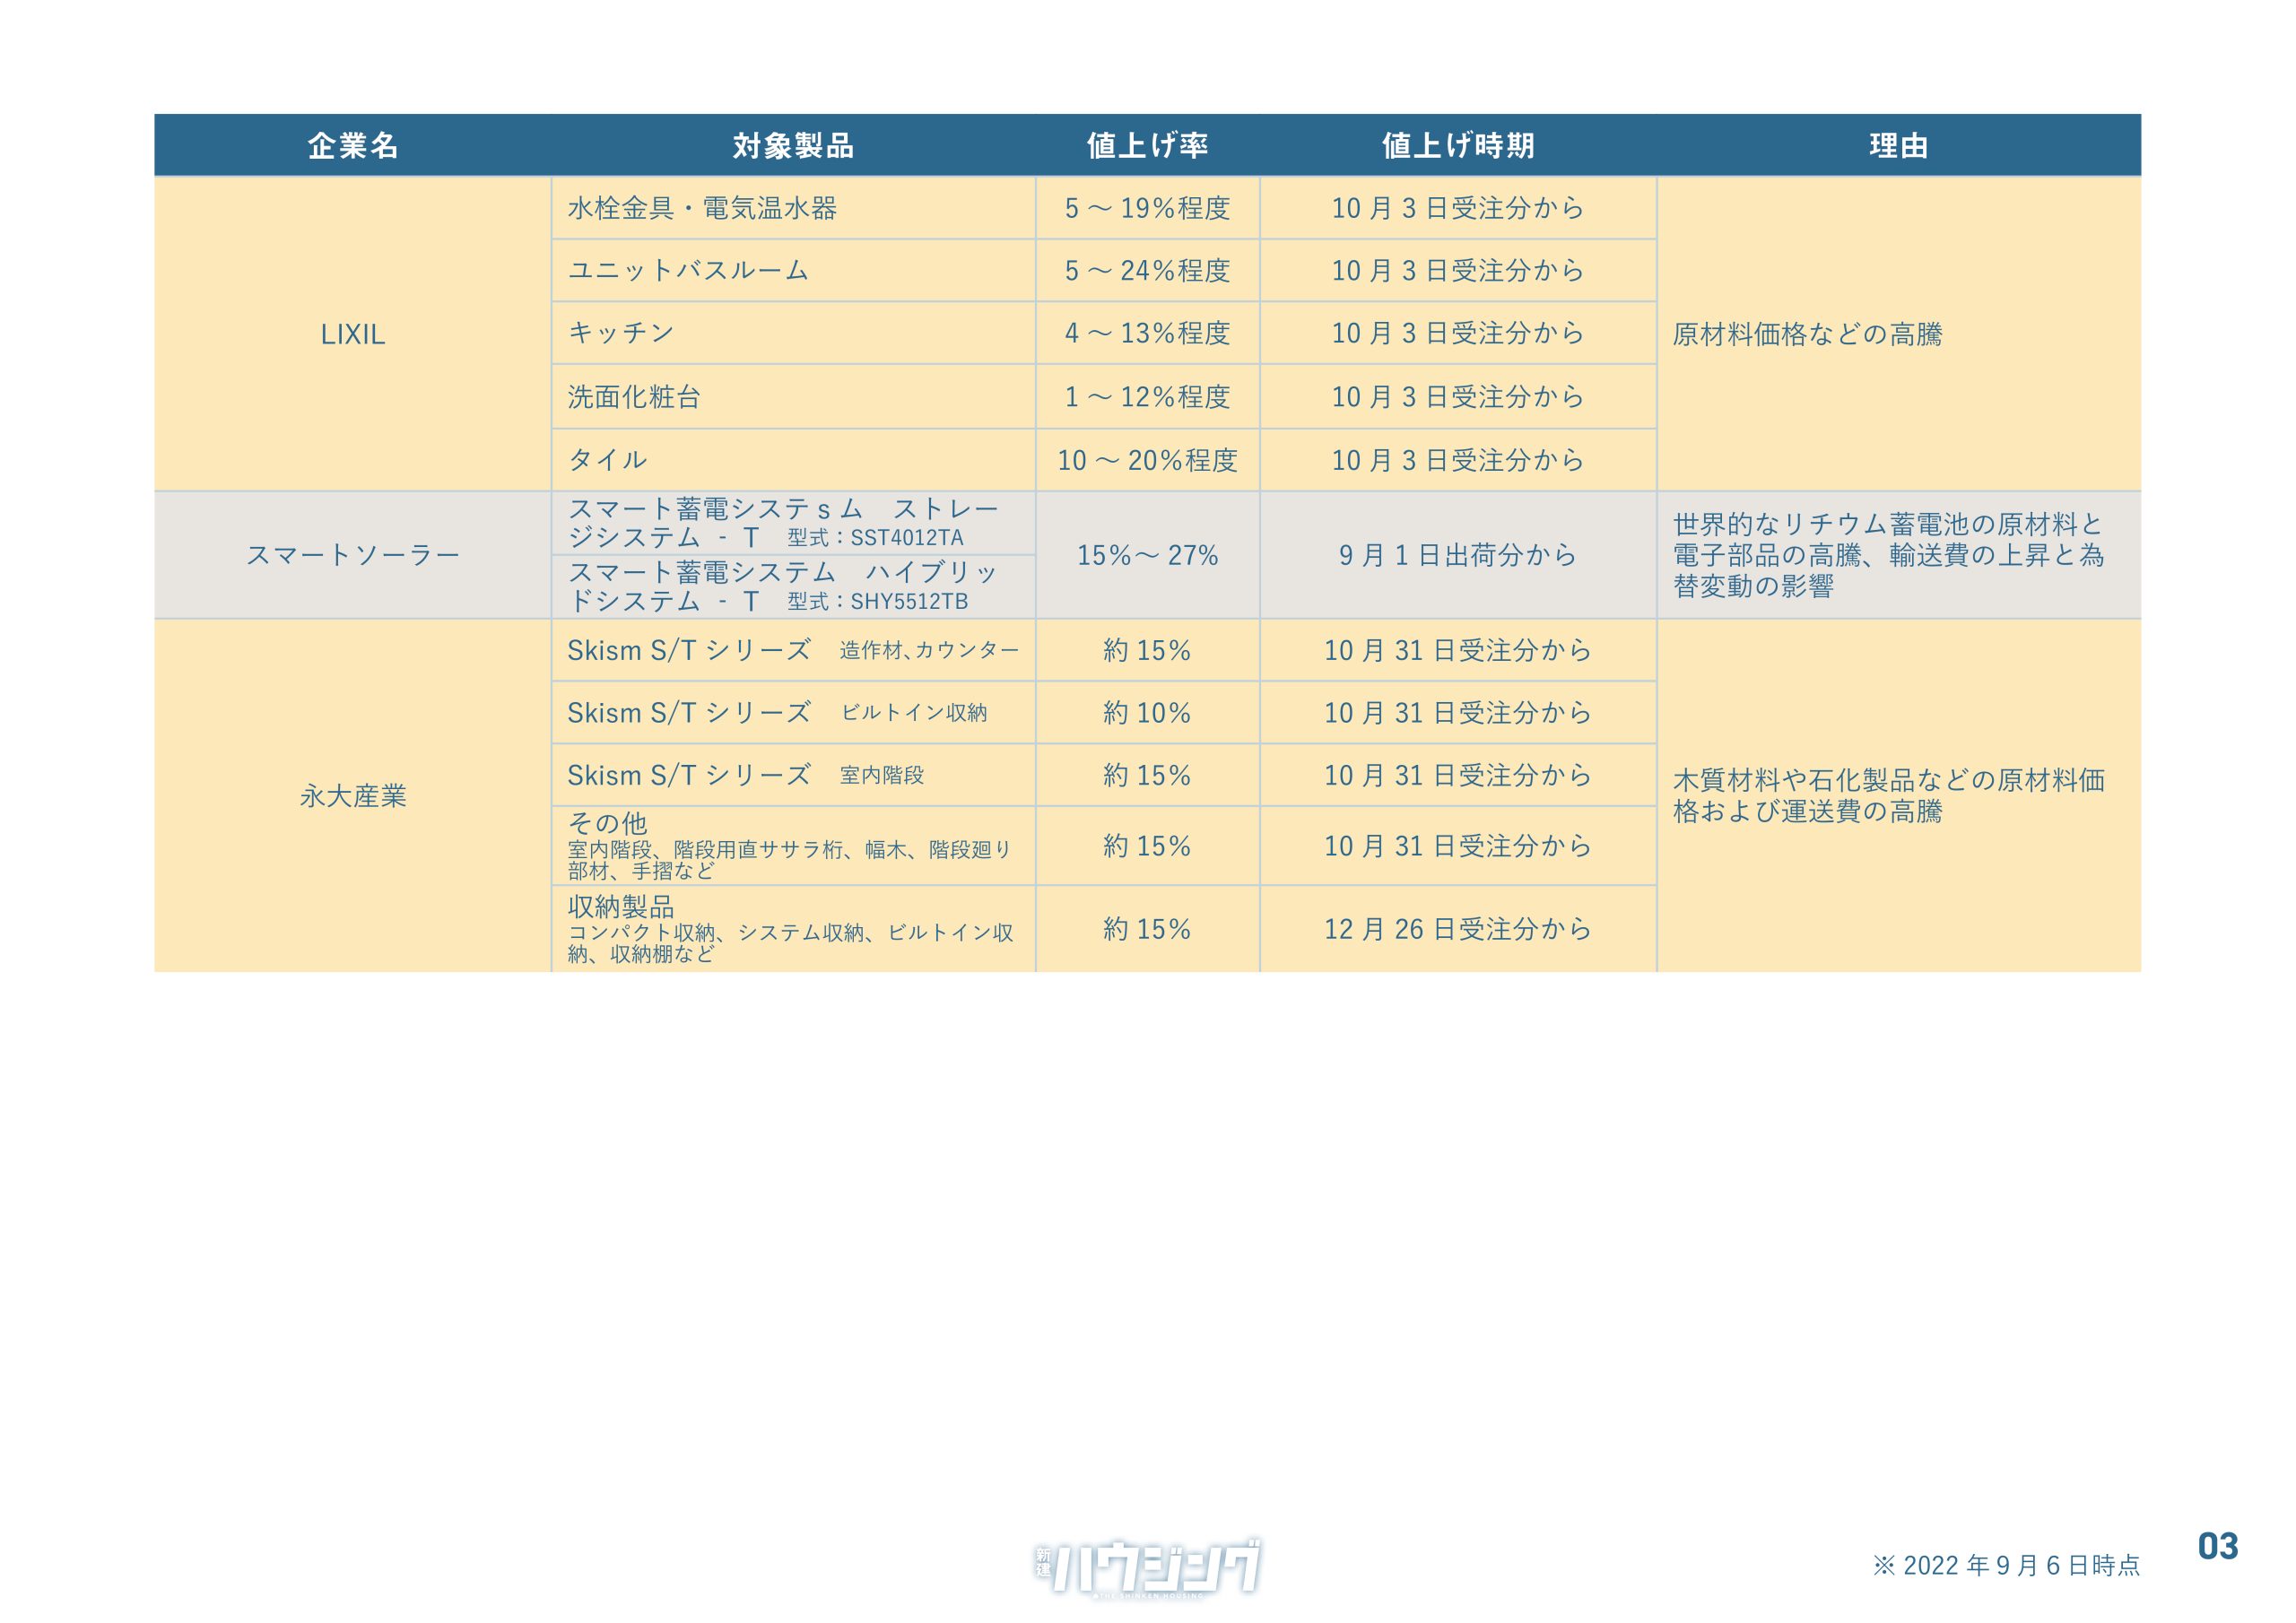Click the 対象製品 column header
Screen dimensions: 2296x1623
coord(793,146)
